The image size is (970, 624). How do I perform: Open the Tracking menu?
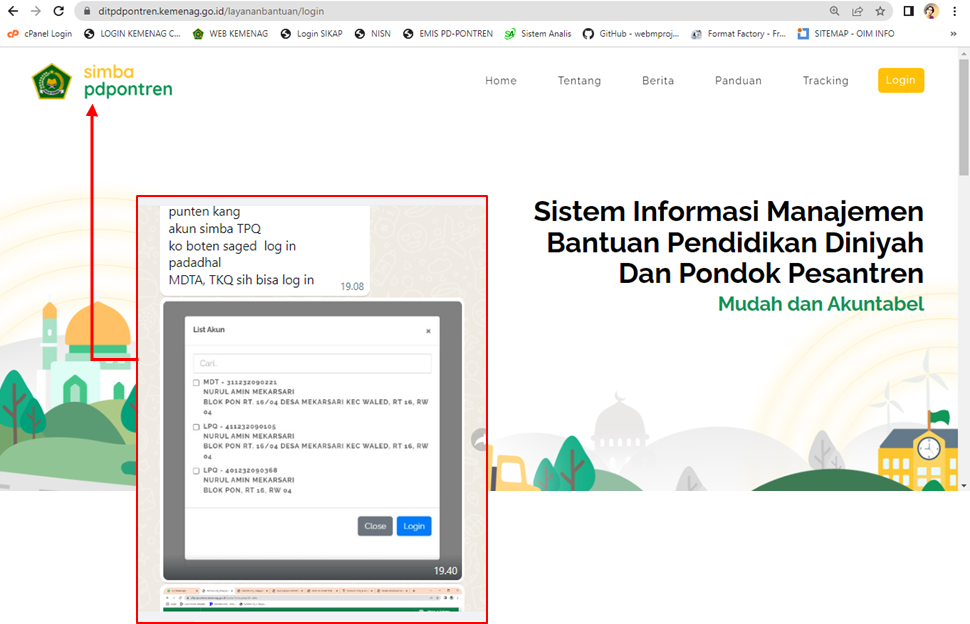(x=825, y=80)
